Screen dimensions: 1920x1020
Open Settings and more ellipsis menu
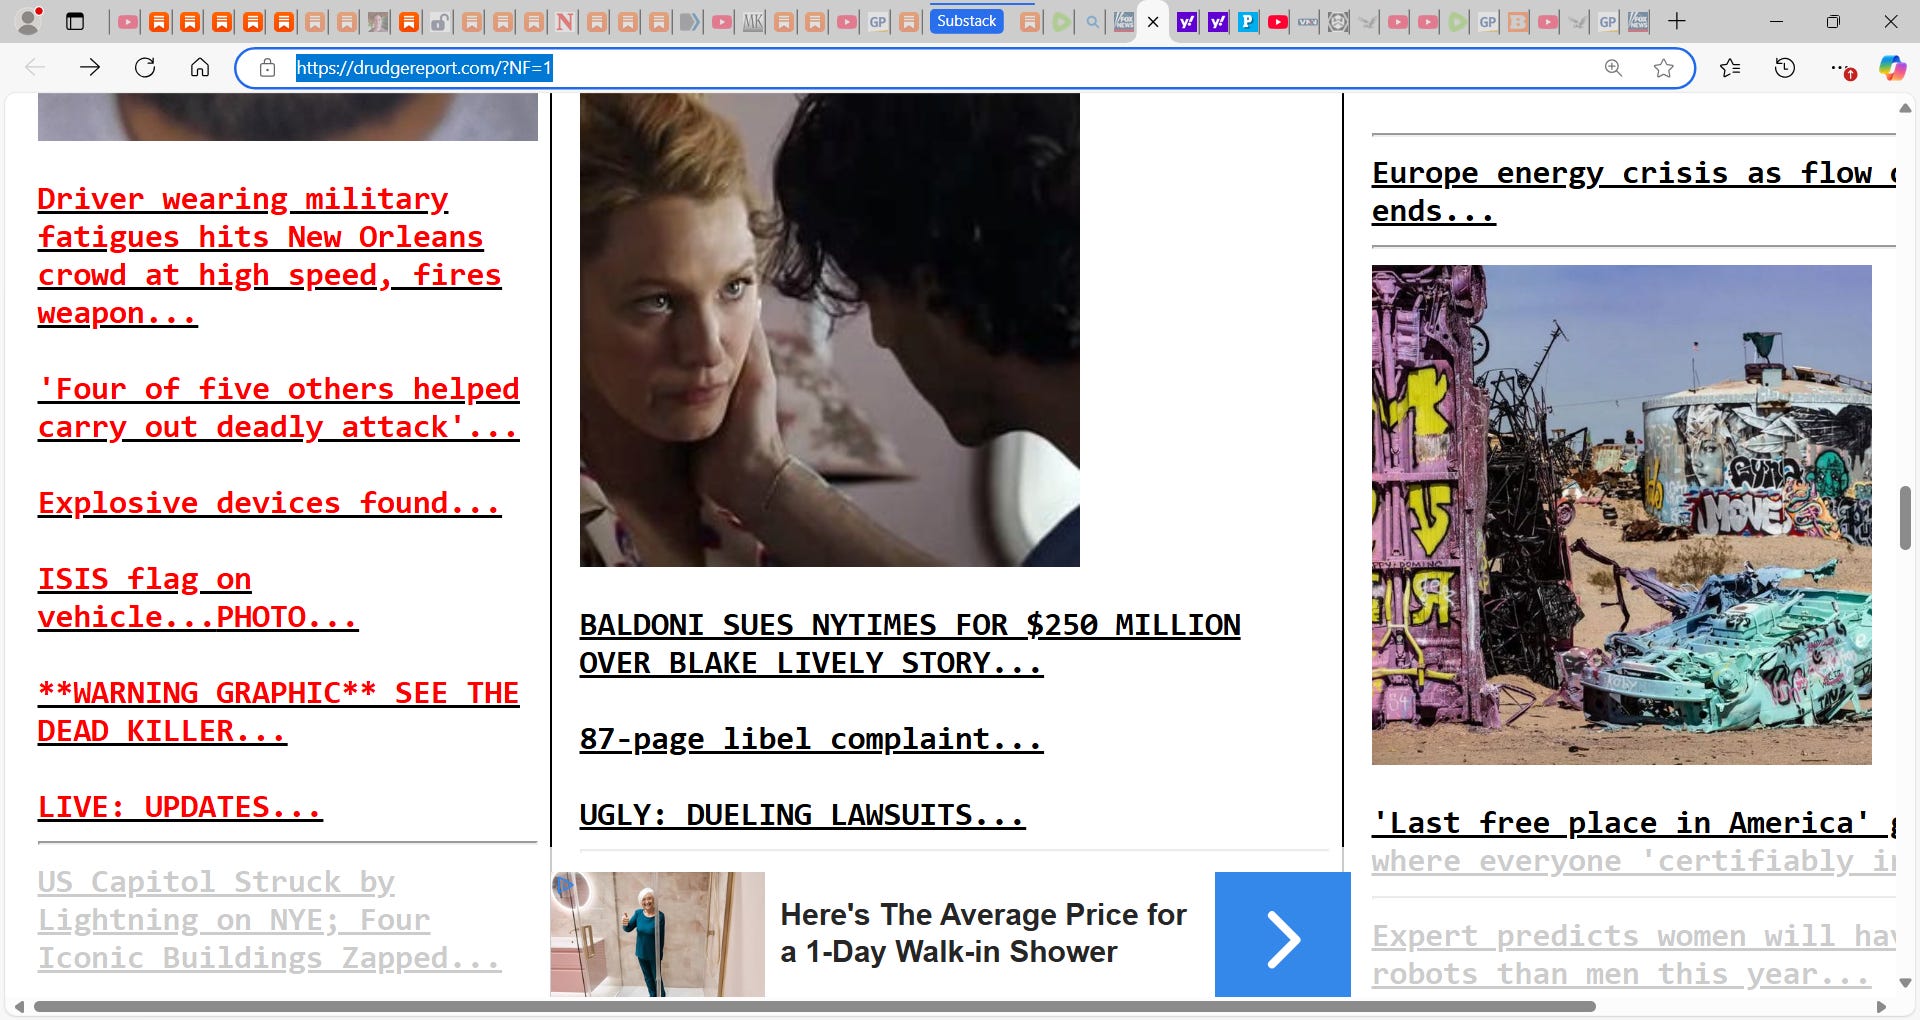(1840, 68)
